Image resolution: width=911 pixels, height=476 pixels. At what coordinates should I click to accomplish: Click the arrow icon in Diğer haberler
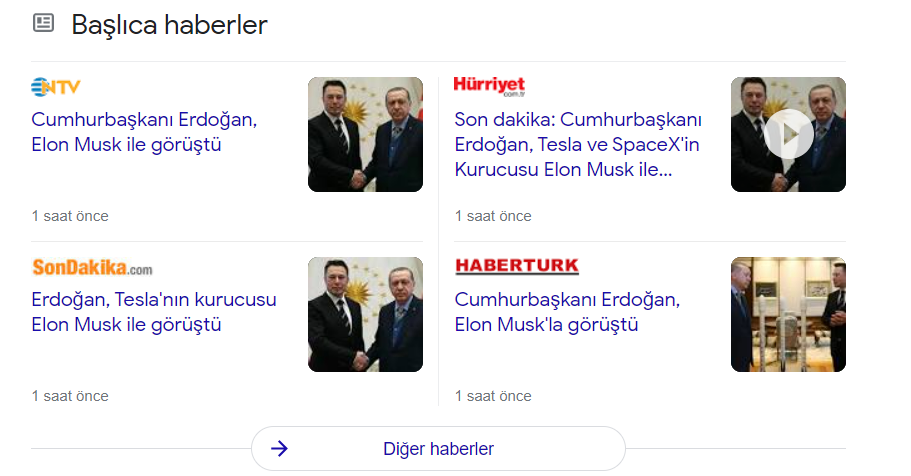[279, 449]
